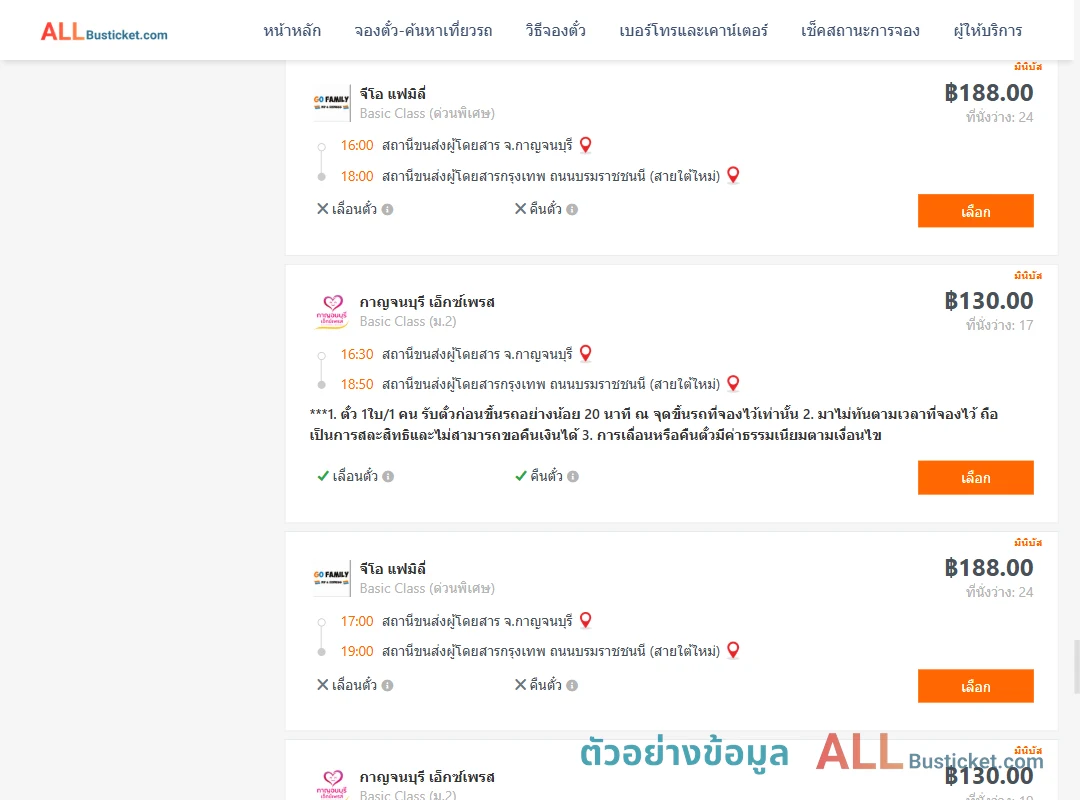Click operator name จีโอ แฟมิลี่ on 17:00 trip
The image size is (1080, 800).
(393, 568)
